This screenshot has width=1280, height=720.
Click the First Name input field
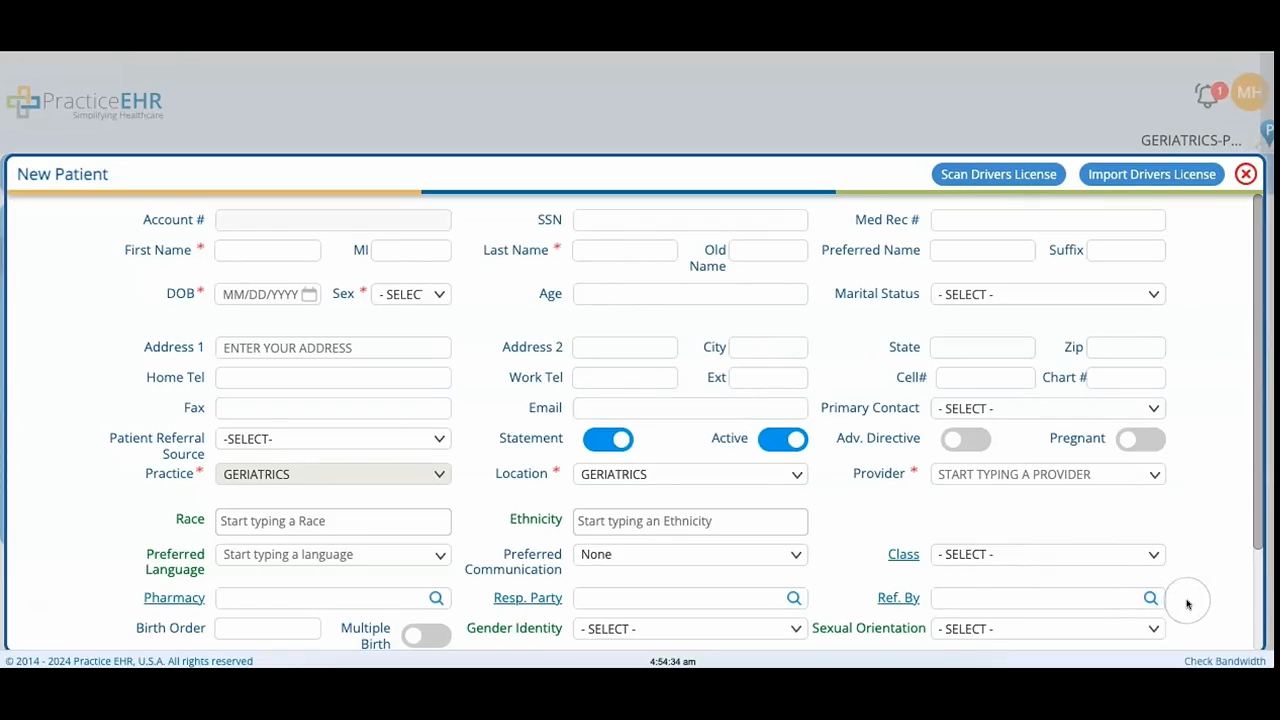[268, 250]
